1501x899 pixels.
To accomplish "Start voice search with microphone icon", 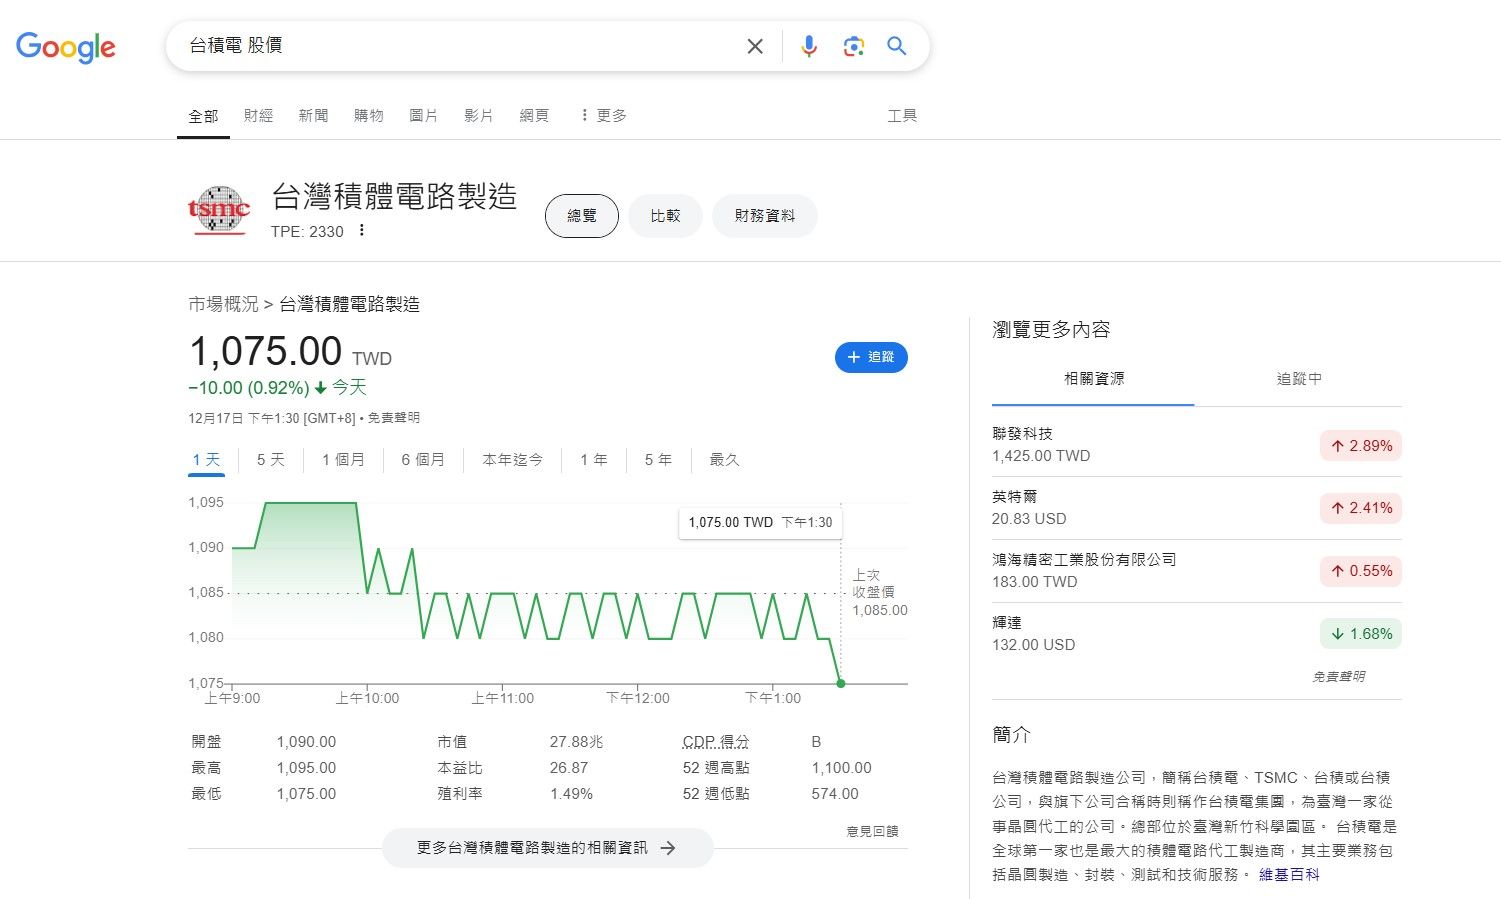I will click(809, 46).
